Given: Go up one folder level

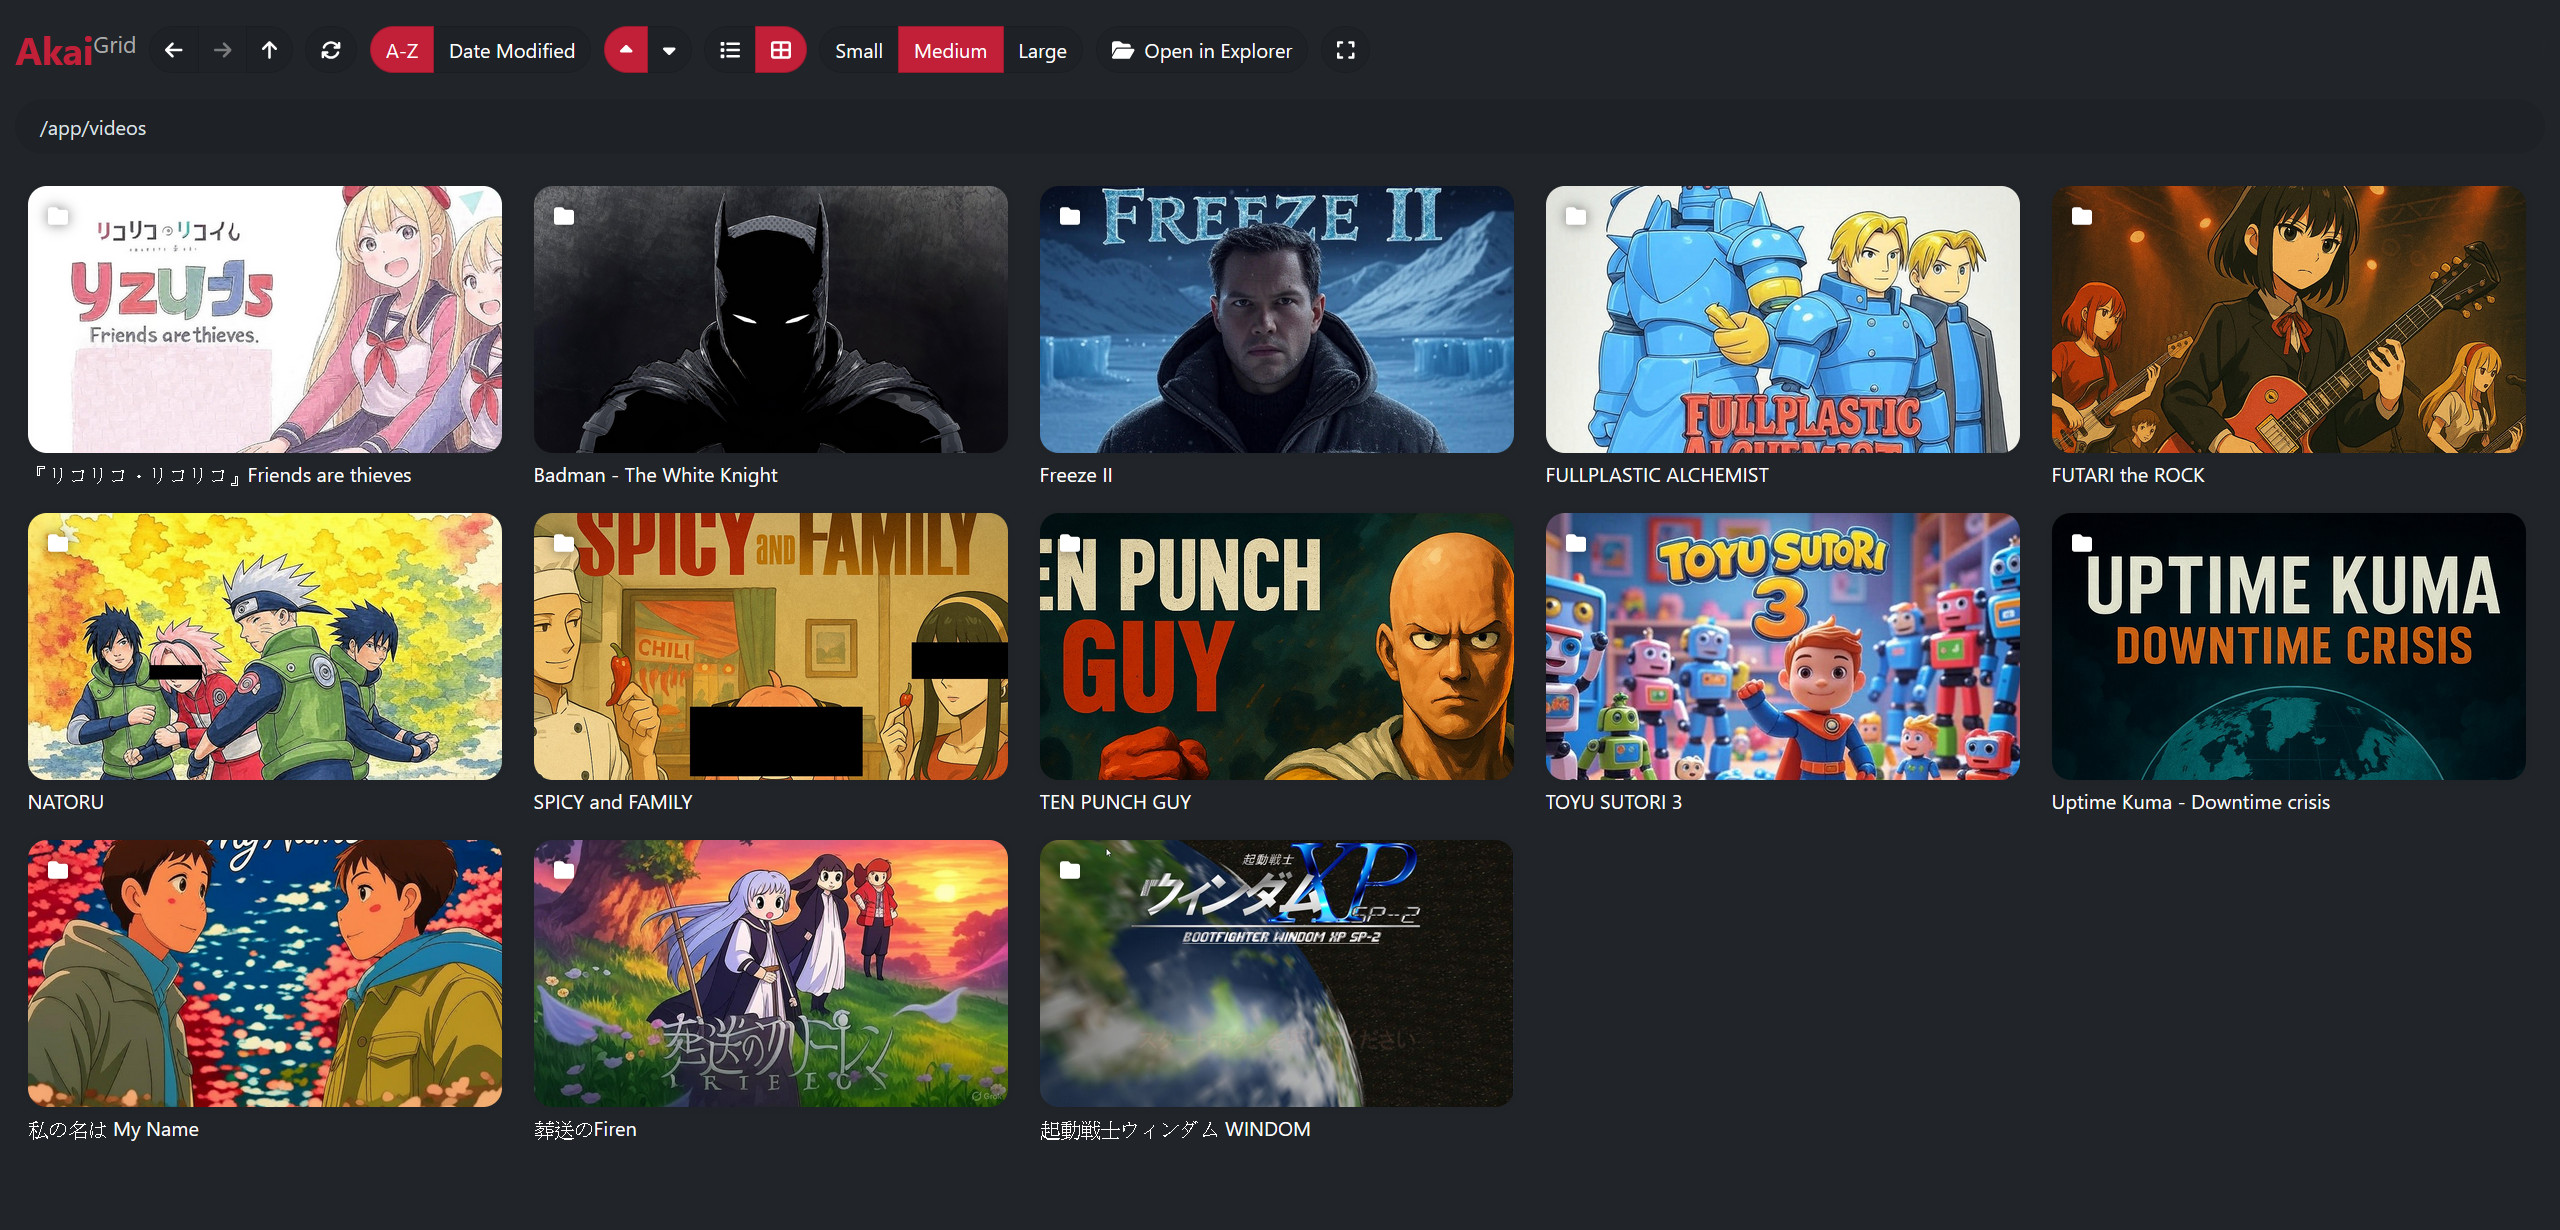Looking at the screenshot, I should tap(269, 50).
